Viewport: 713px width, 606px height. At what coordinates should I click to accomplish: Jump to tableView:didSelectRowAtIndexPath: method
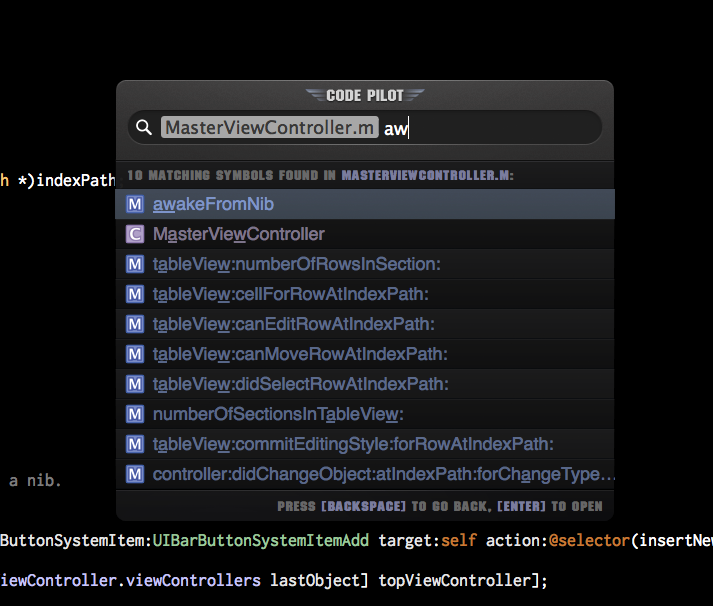(365, 384)
